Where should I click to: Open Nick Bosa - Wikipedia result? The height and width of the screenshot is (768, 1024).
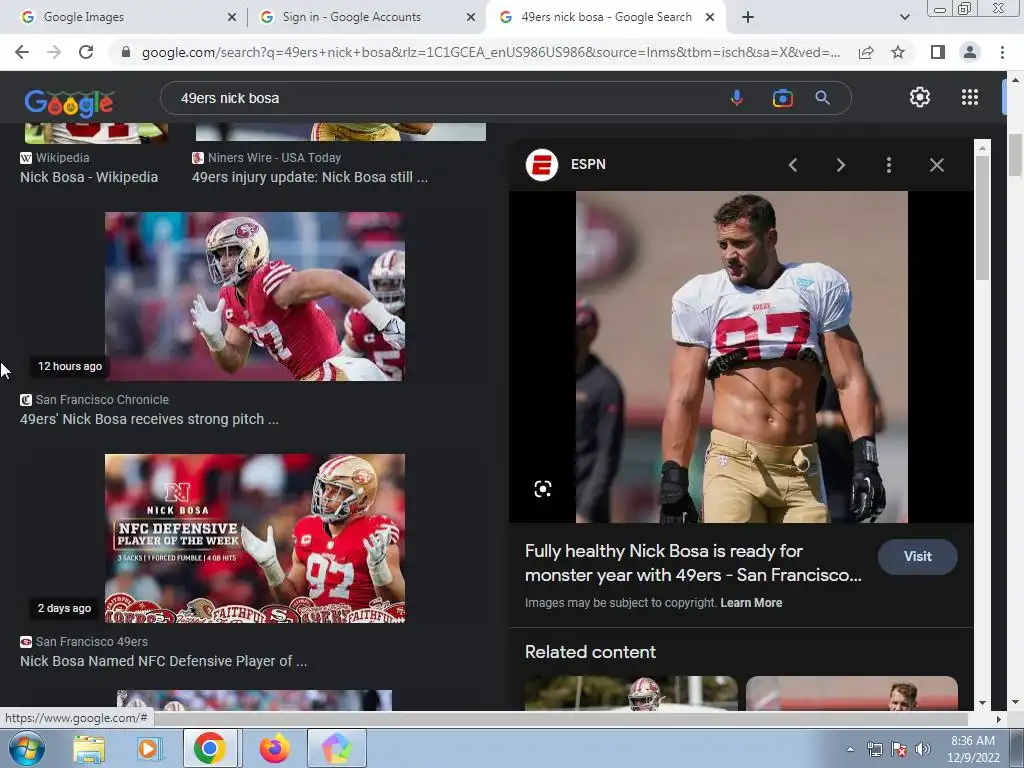tap(89, 177)
